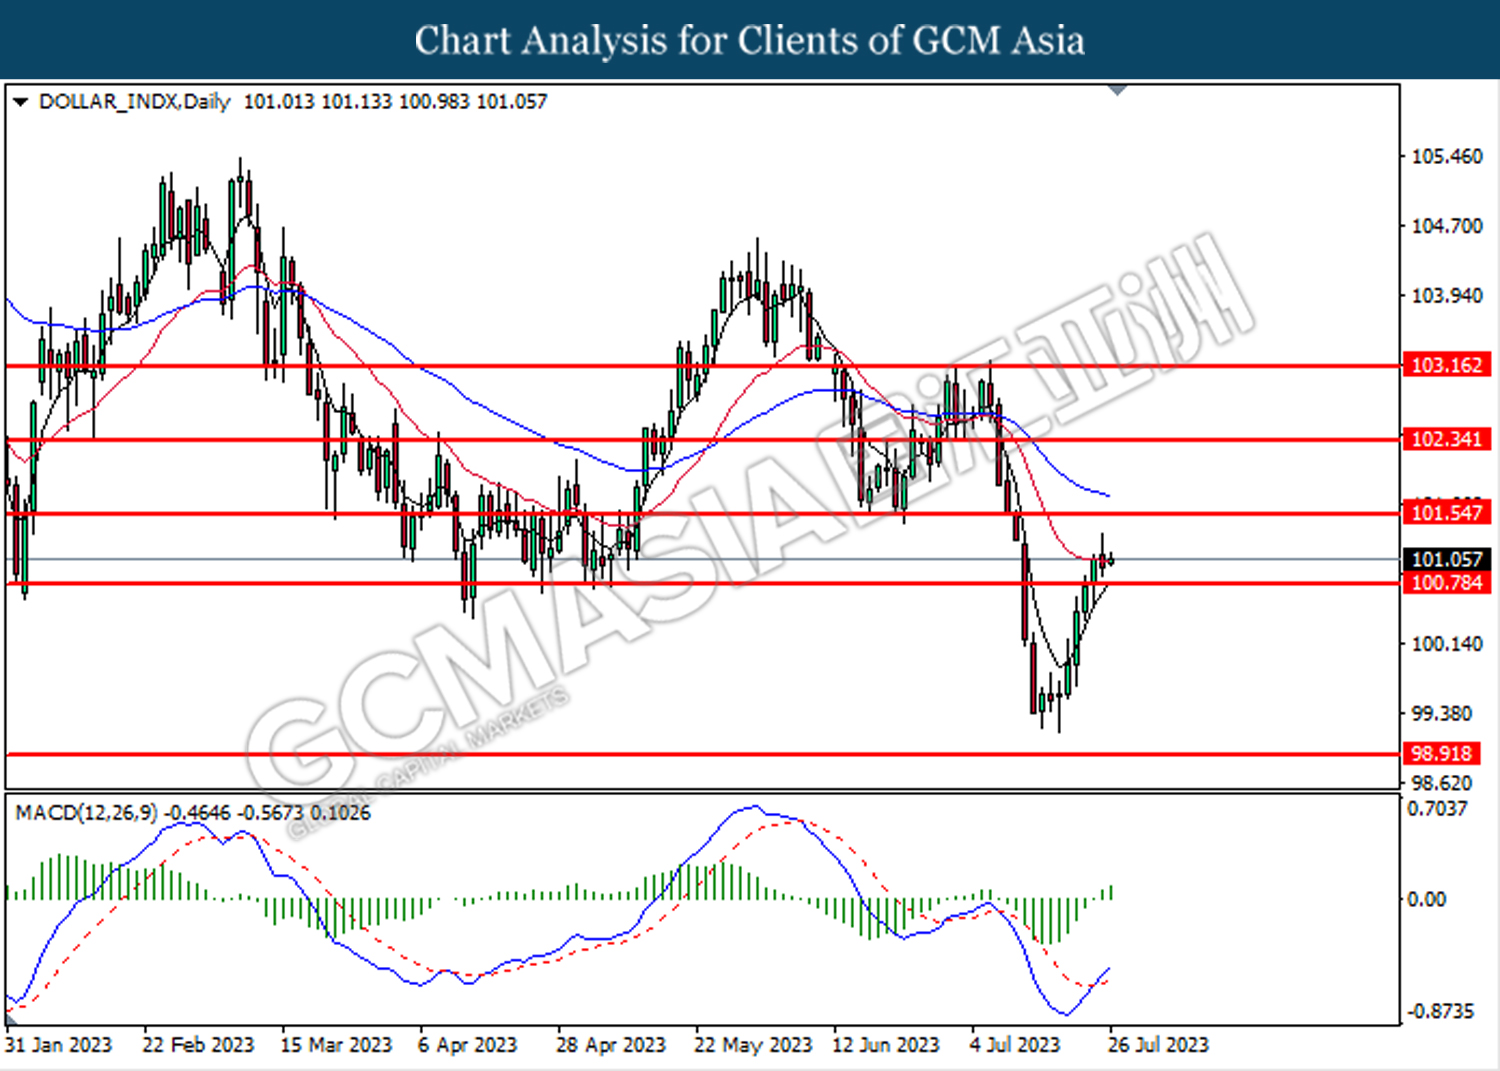Click the chart shift marker triangle at top
The height and width of the screenshot is (1071, 1500).
point(1118,91)
